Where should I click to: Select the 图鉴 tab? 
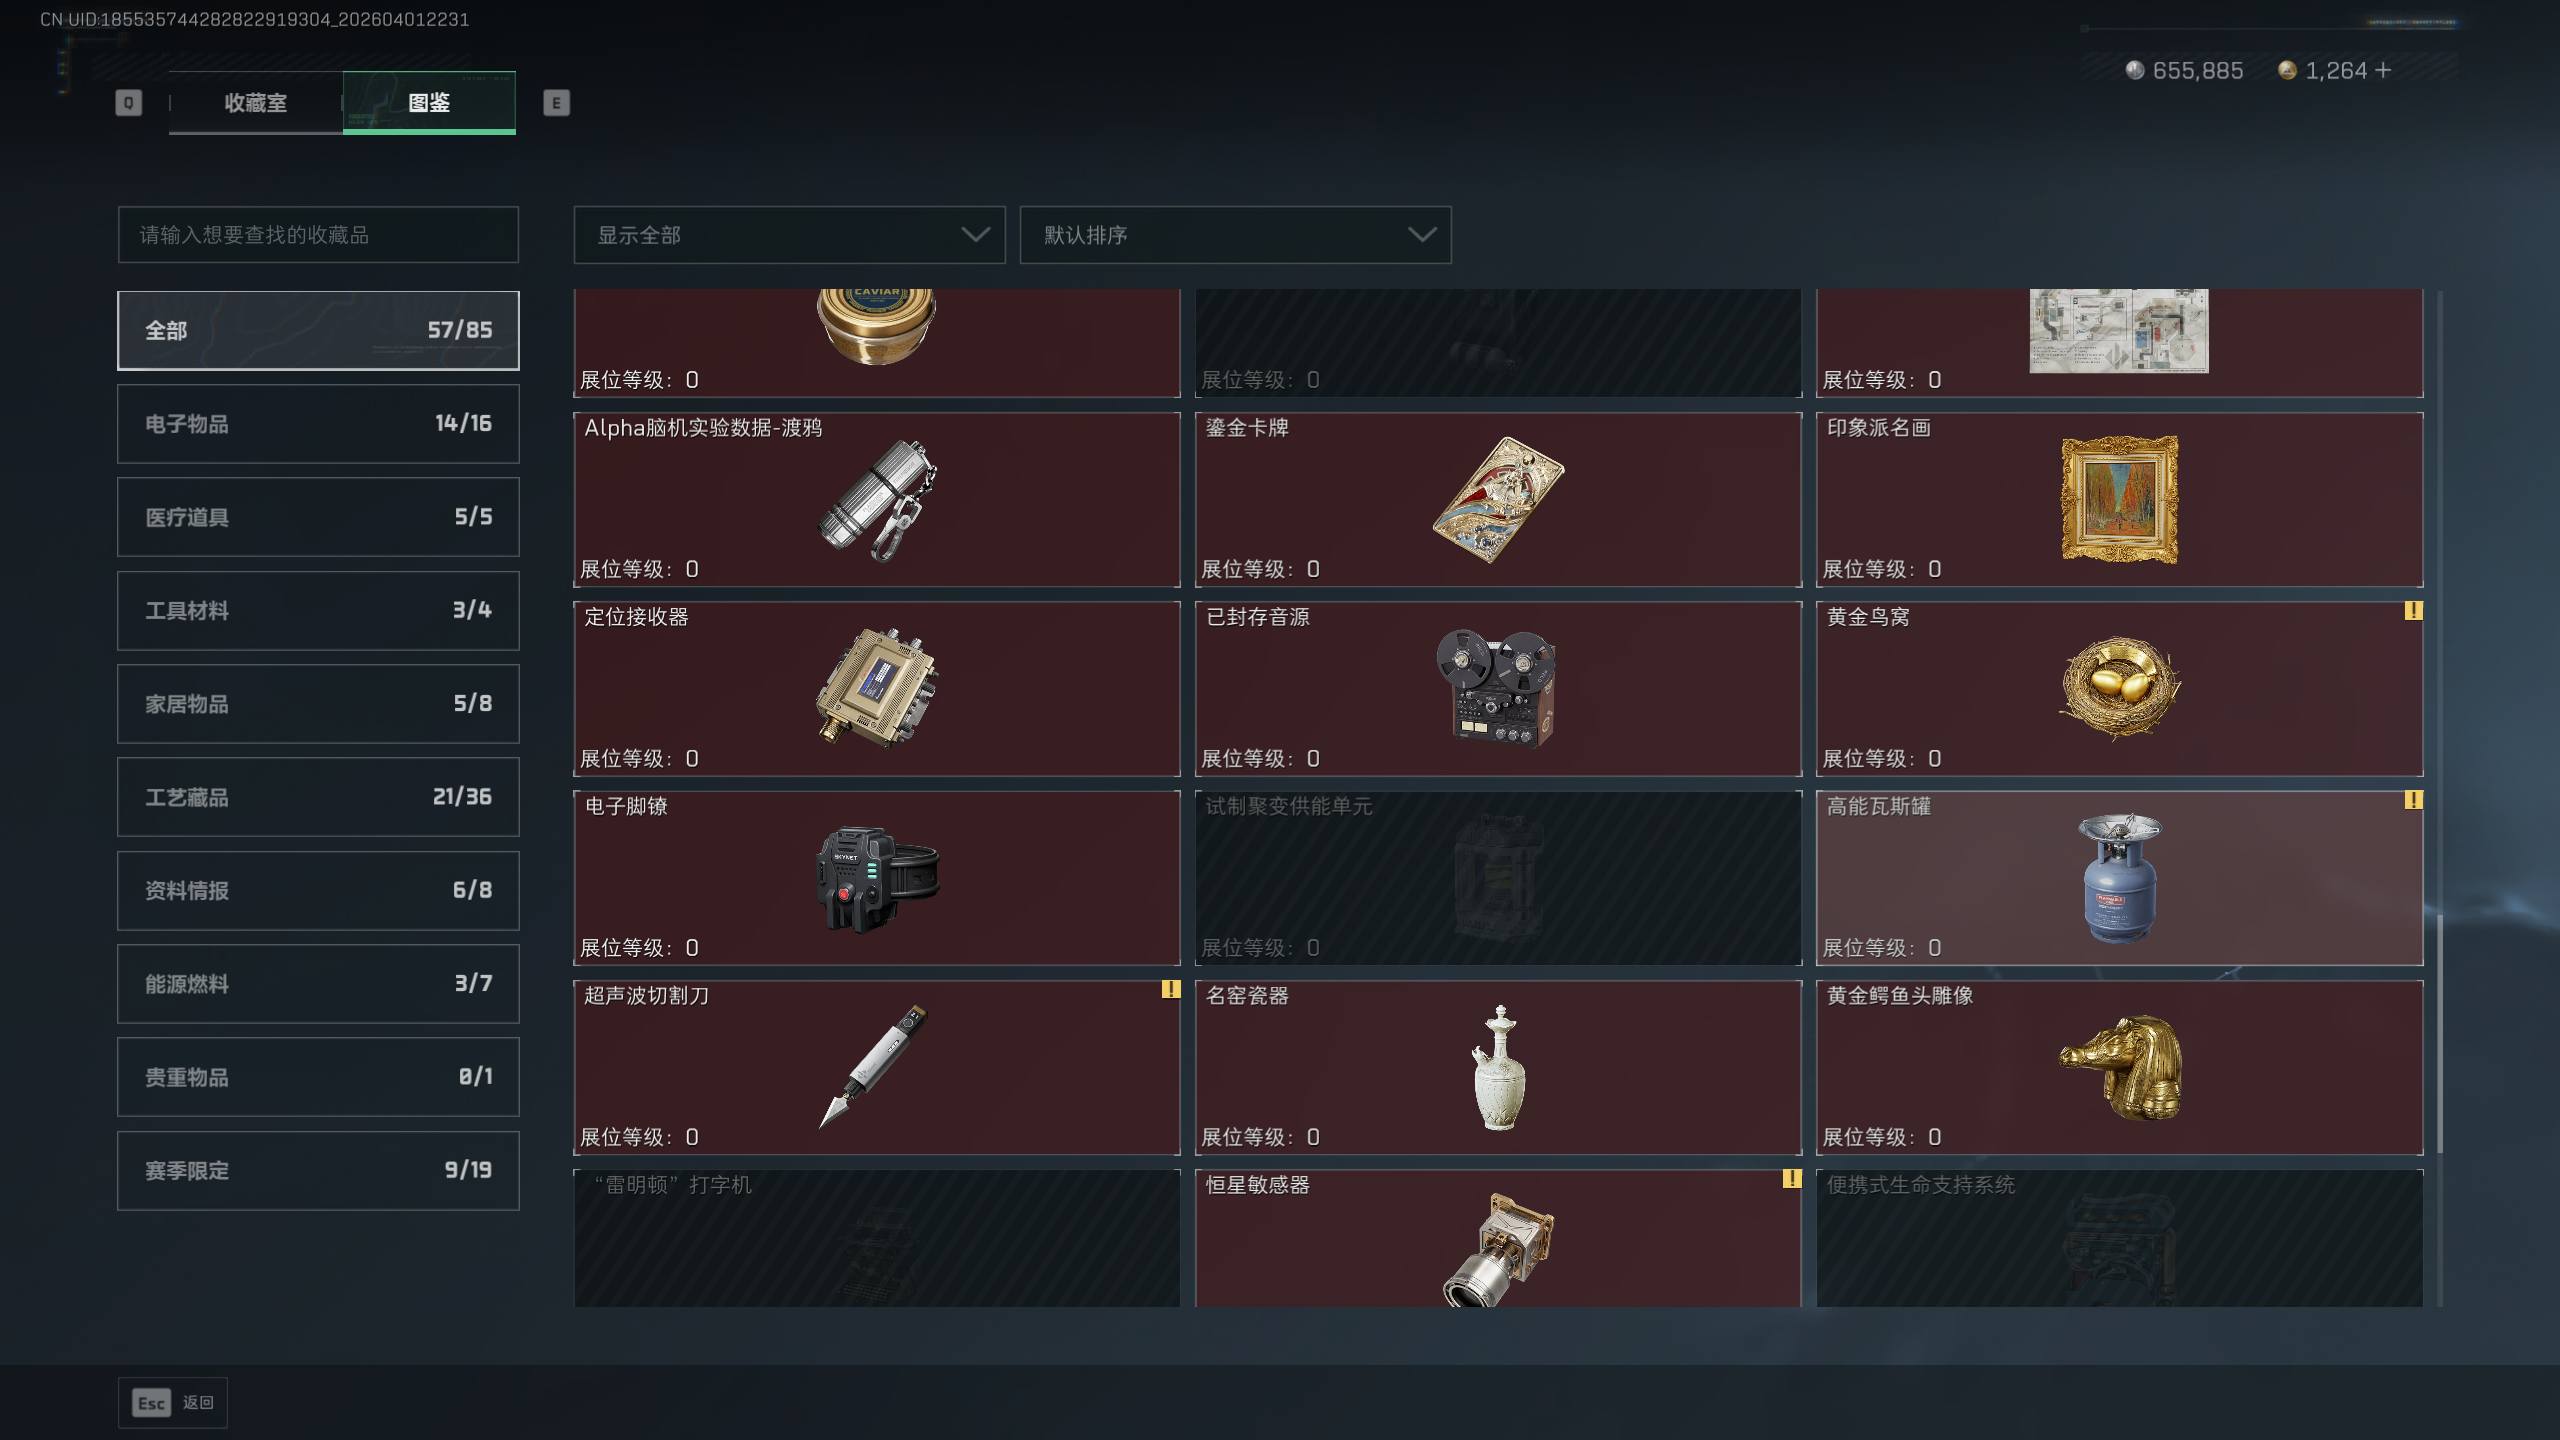click(429, 102)
